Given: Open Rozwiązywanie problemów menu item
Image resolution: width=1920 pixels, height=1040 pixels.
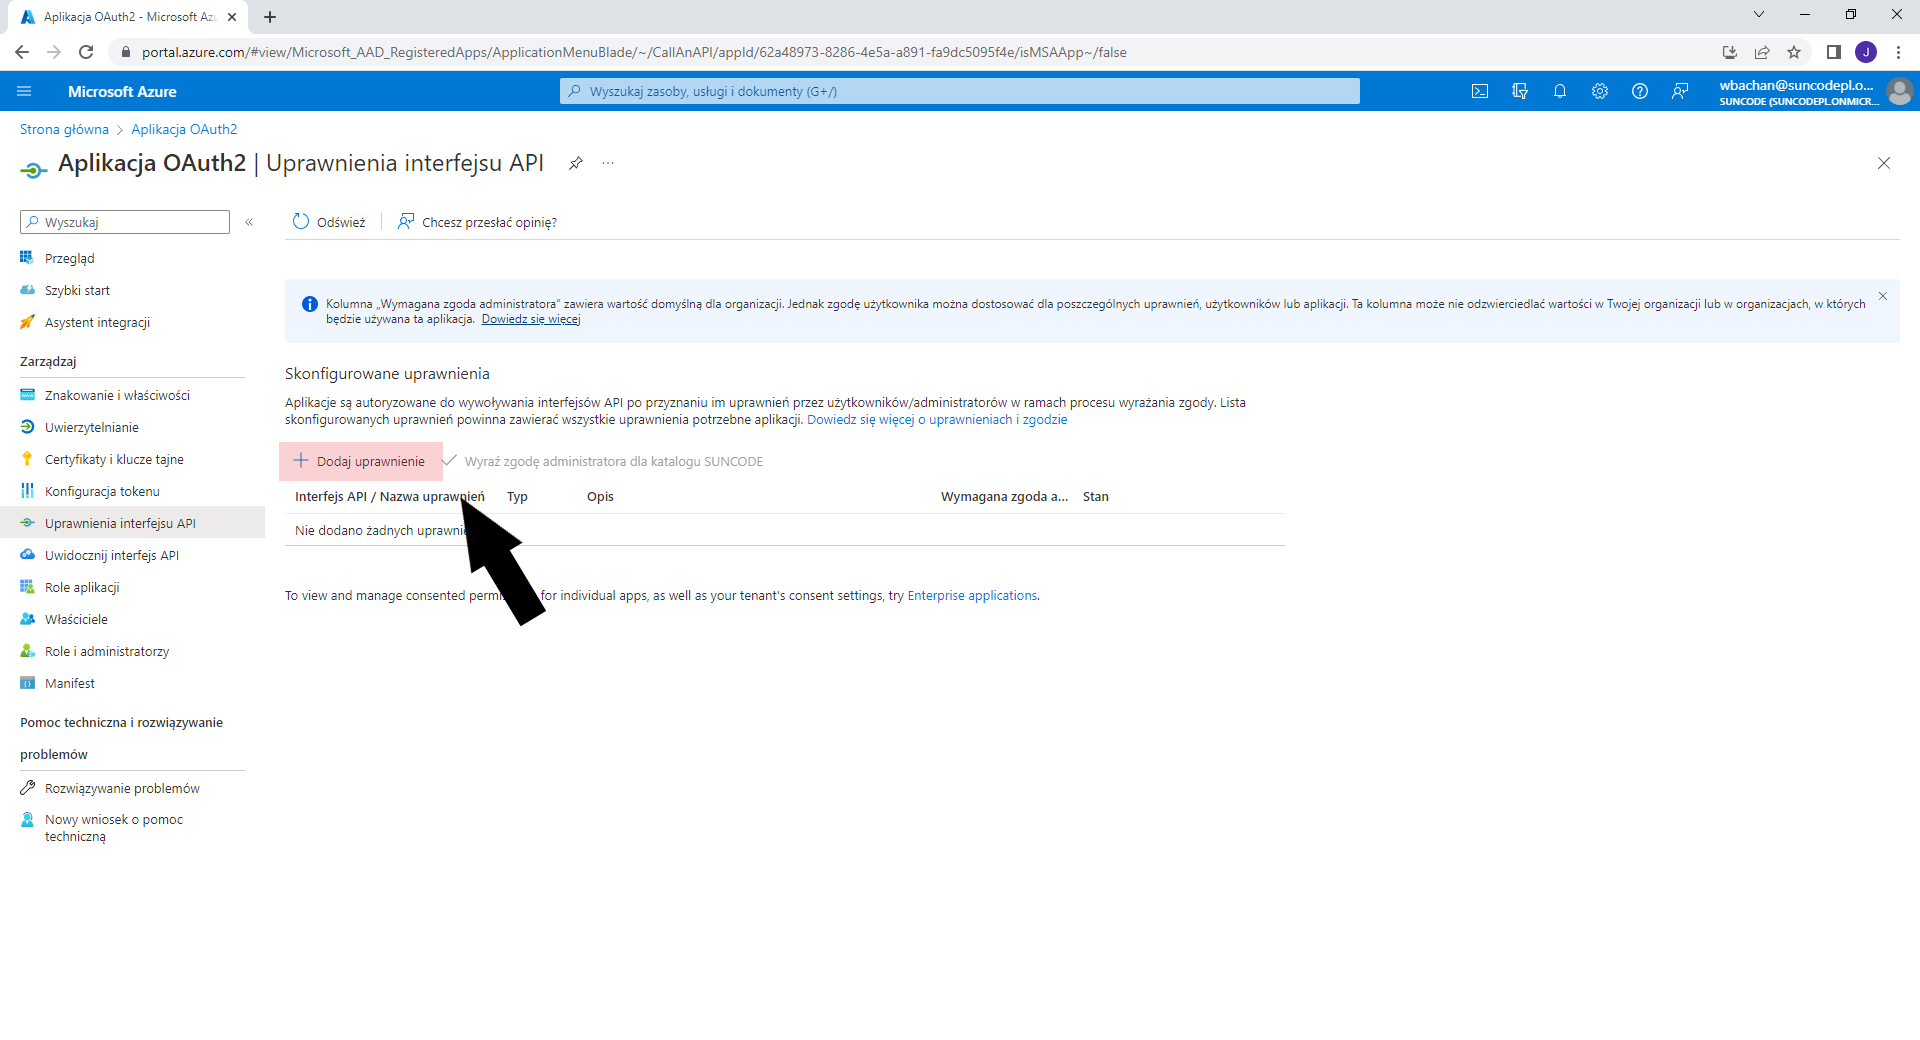Looking at the screenshot, I should point(122,788).
